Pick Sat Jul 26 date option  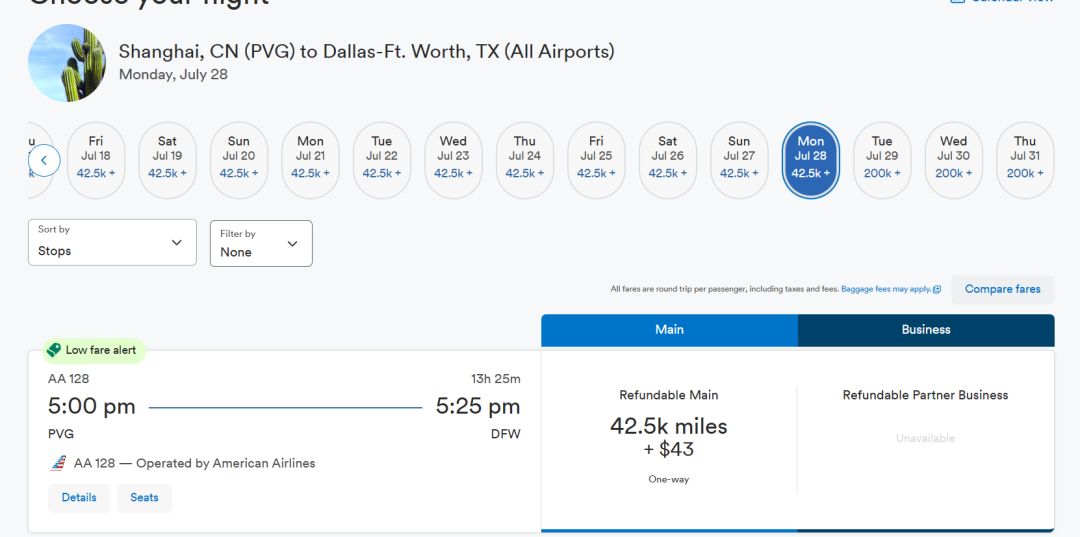pyautogui.click(x=668, y=160)
